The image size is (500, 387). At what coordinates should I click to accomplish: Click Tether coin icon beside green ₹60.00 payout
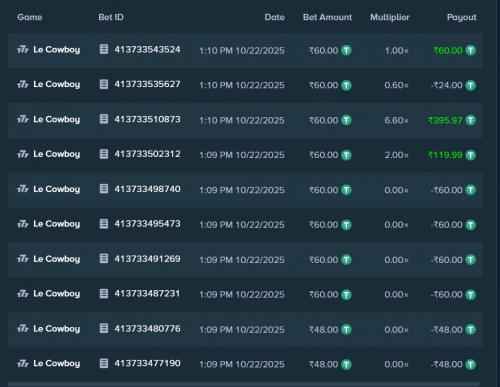470,50
